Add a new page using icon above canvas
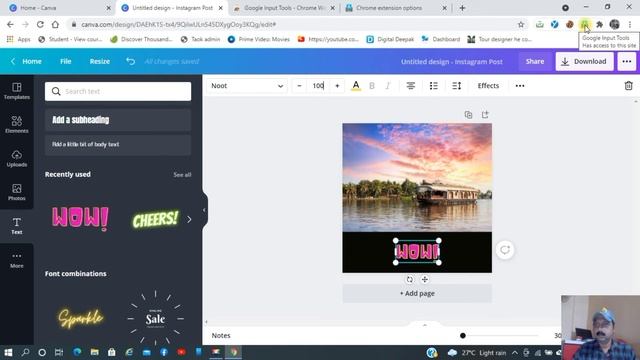The height and width of the screenshot is (360, 640). click(485, 115)
